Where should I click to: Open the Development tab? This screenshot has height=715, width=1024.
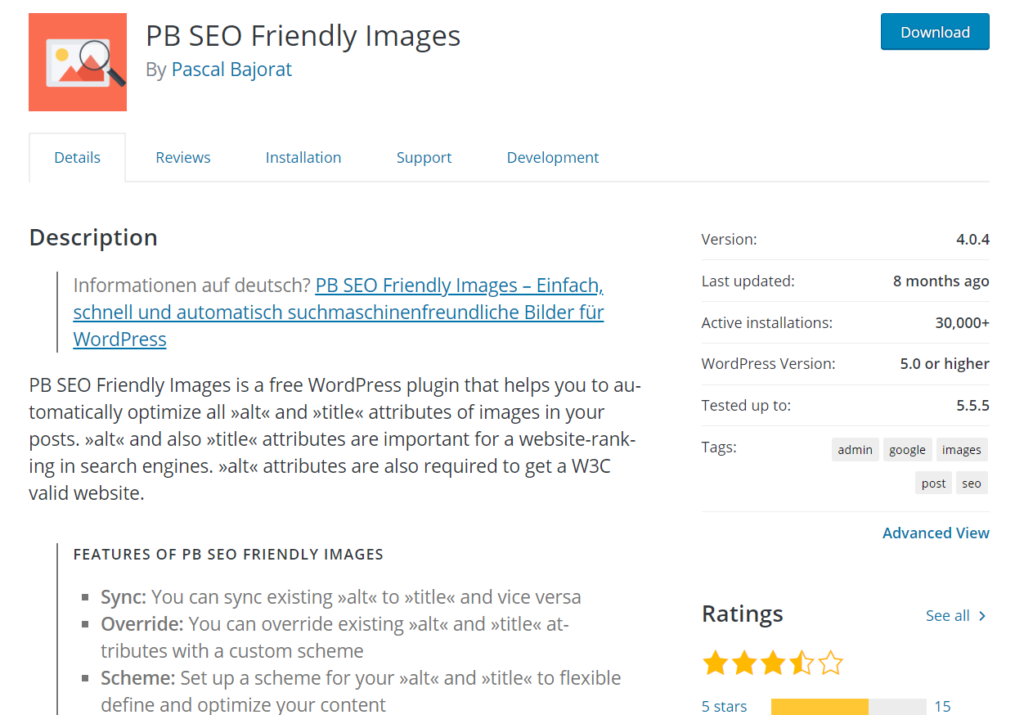(552, 157)
